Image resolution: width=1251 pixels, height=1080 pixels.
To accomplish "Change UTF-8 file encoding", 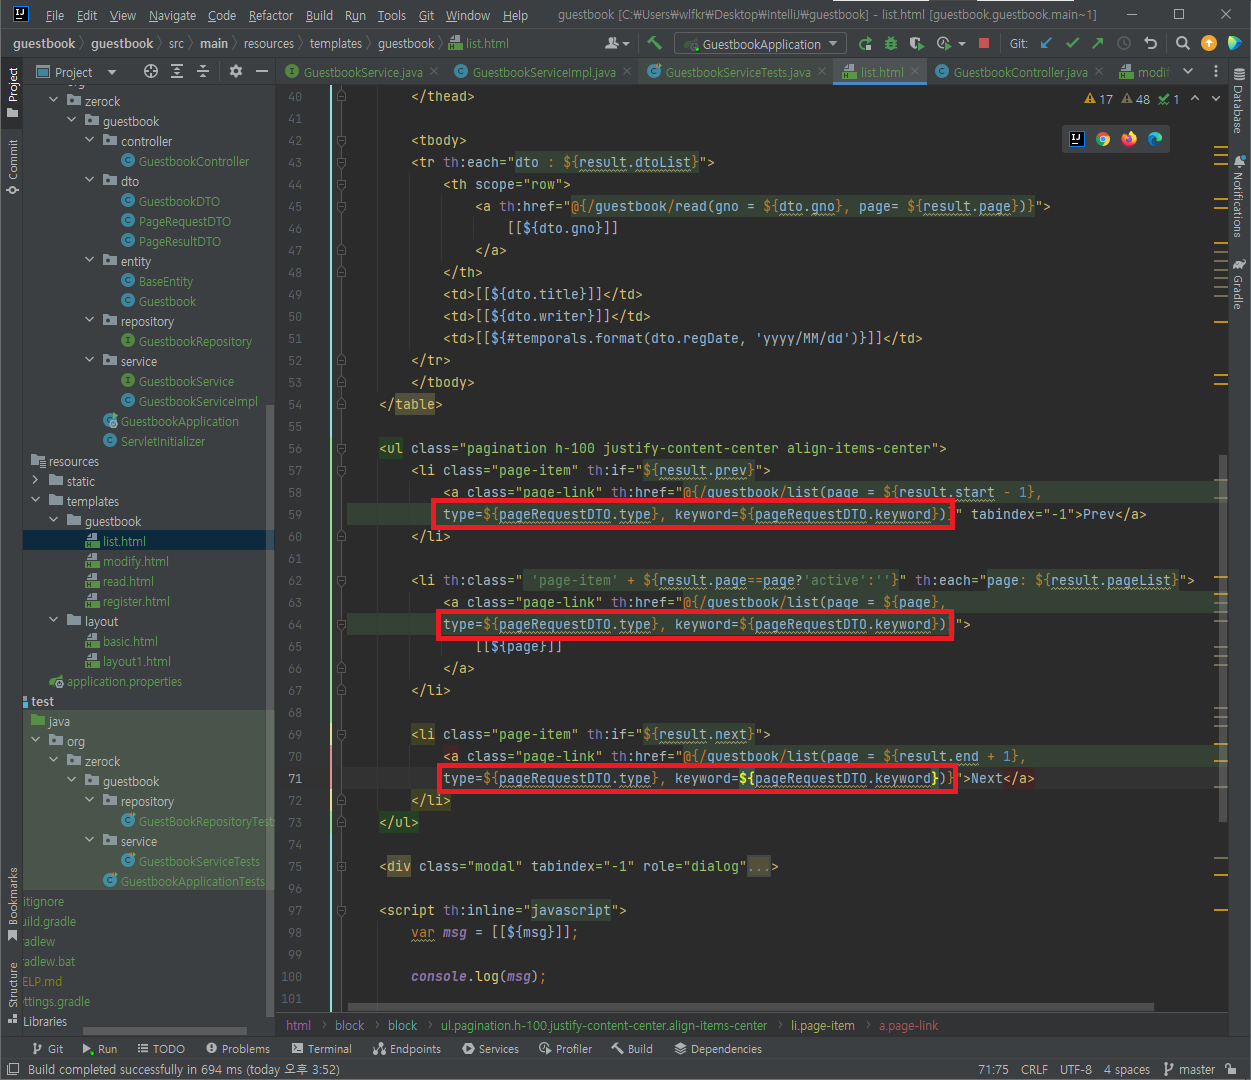I will click(x=1075, y=1069).
